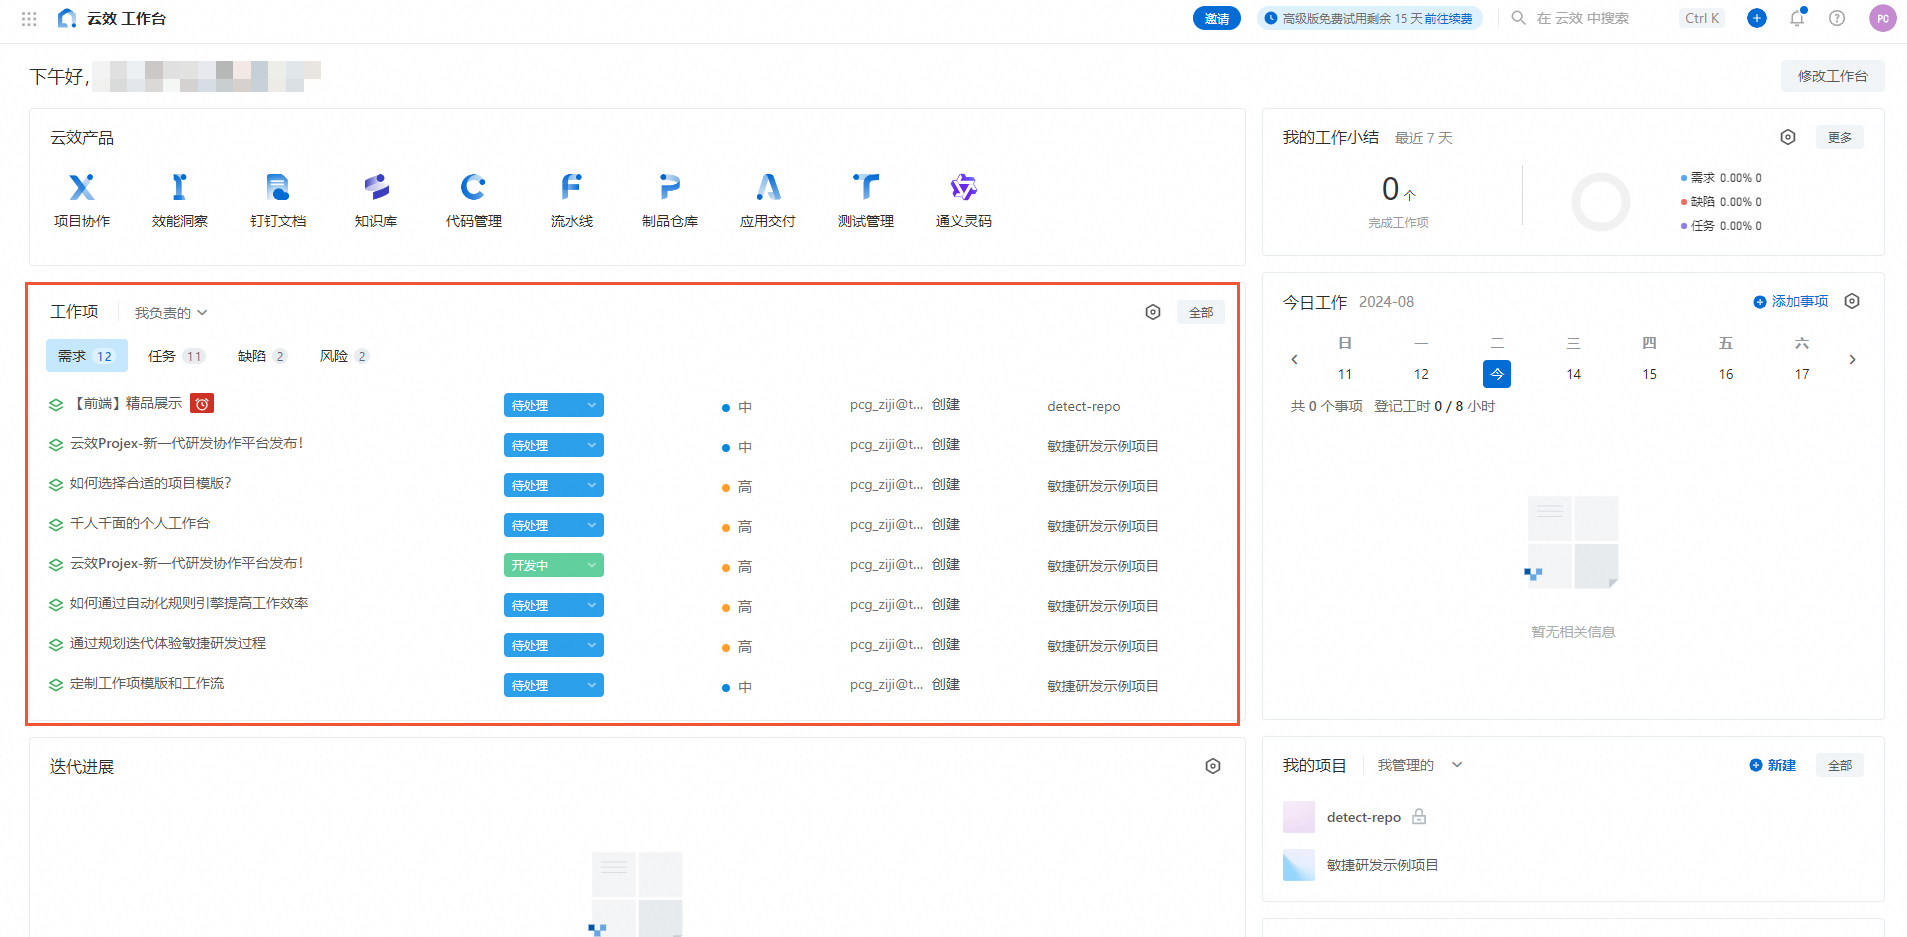The image size is (1907, 937).
Task: Switch to the 需求 tab
Action: pos(87,356)
